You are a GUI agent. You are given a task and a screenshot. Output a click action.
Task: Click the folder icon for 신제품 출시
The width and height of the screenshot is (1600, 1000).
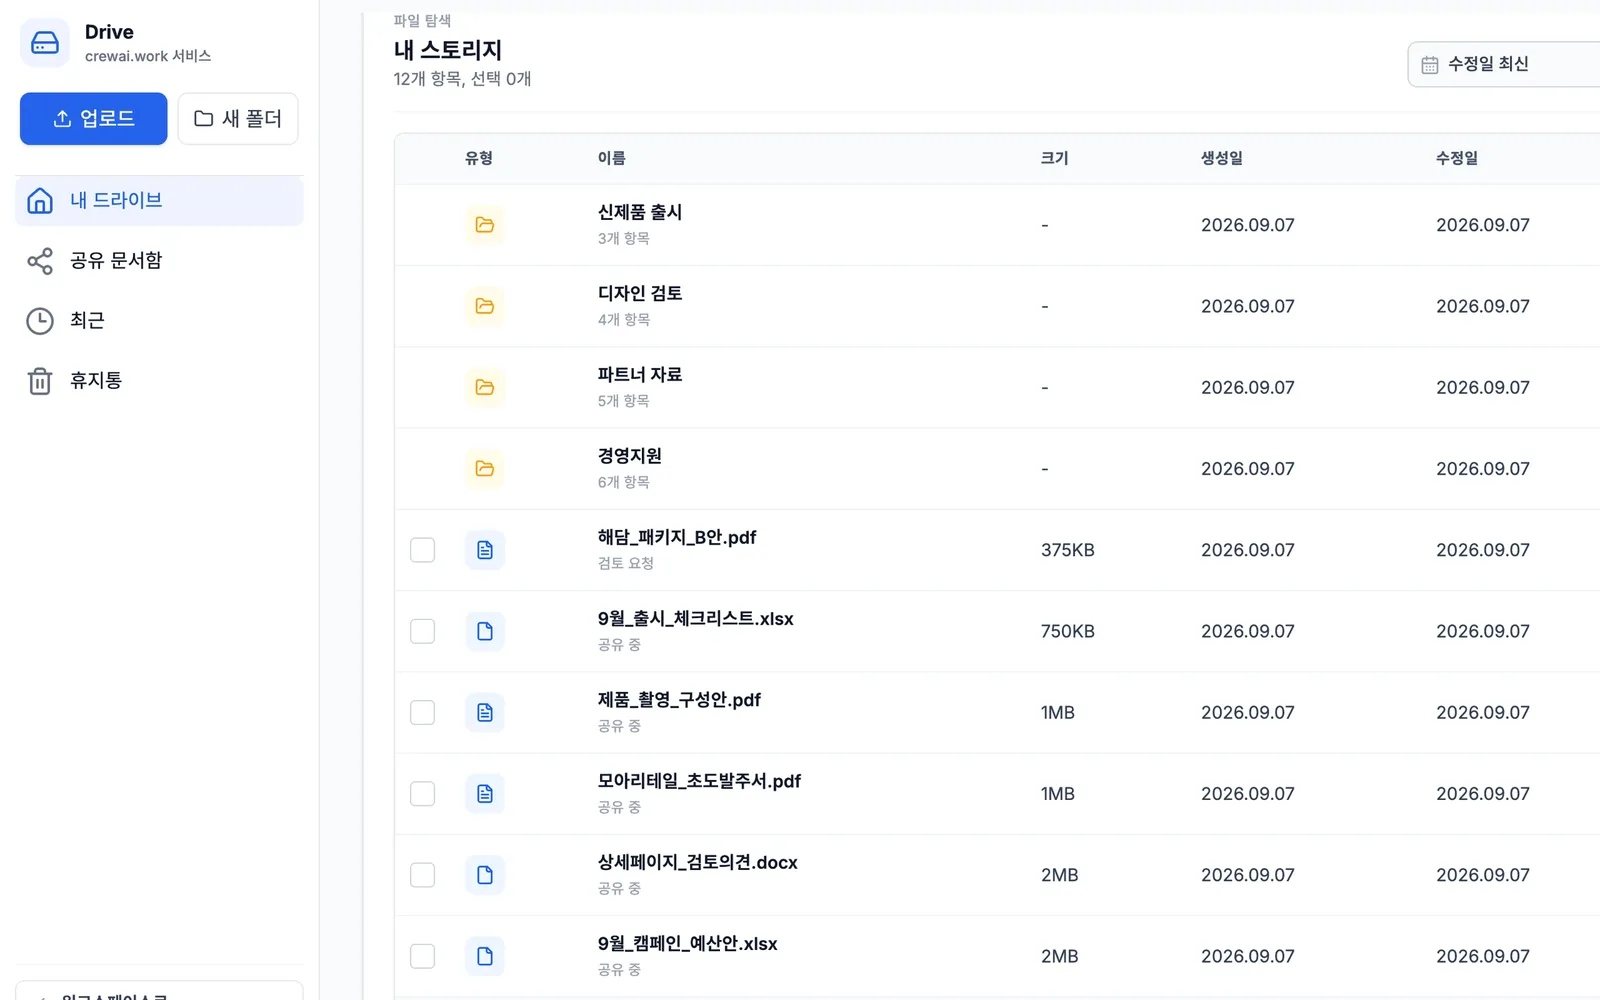tap(485, 225)
